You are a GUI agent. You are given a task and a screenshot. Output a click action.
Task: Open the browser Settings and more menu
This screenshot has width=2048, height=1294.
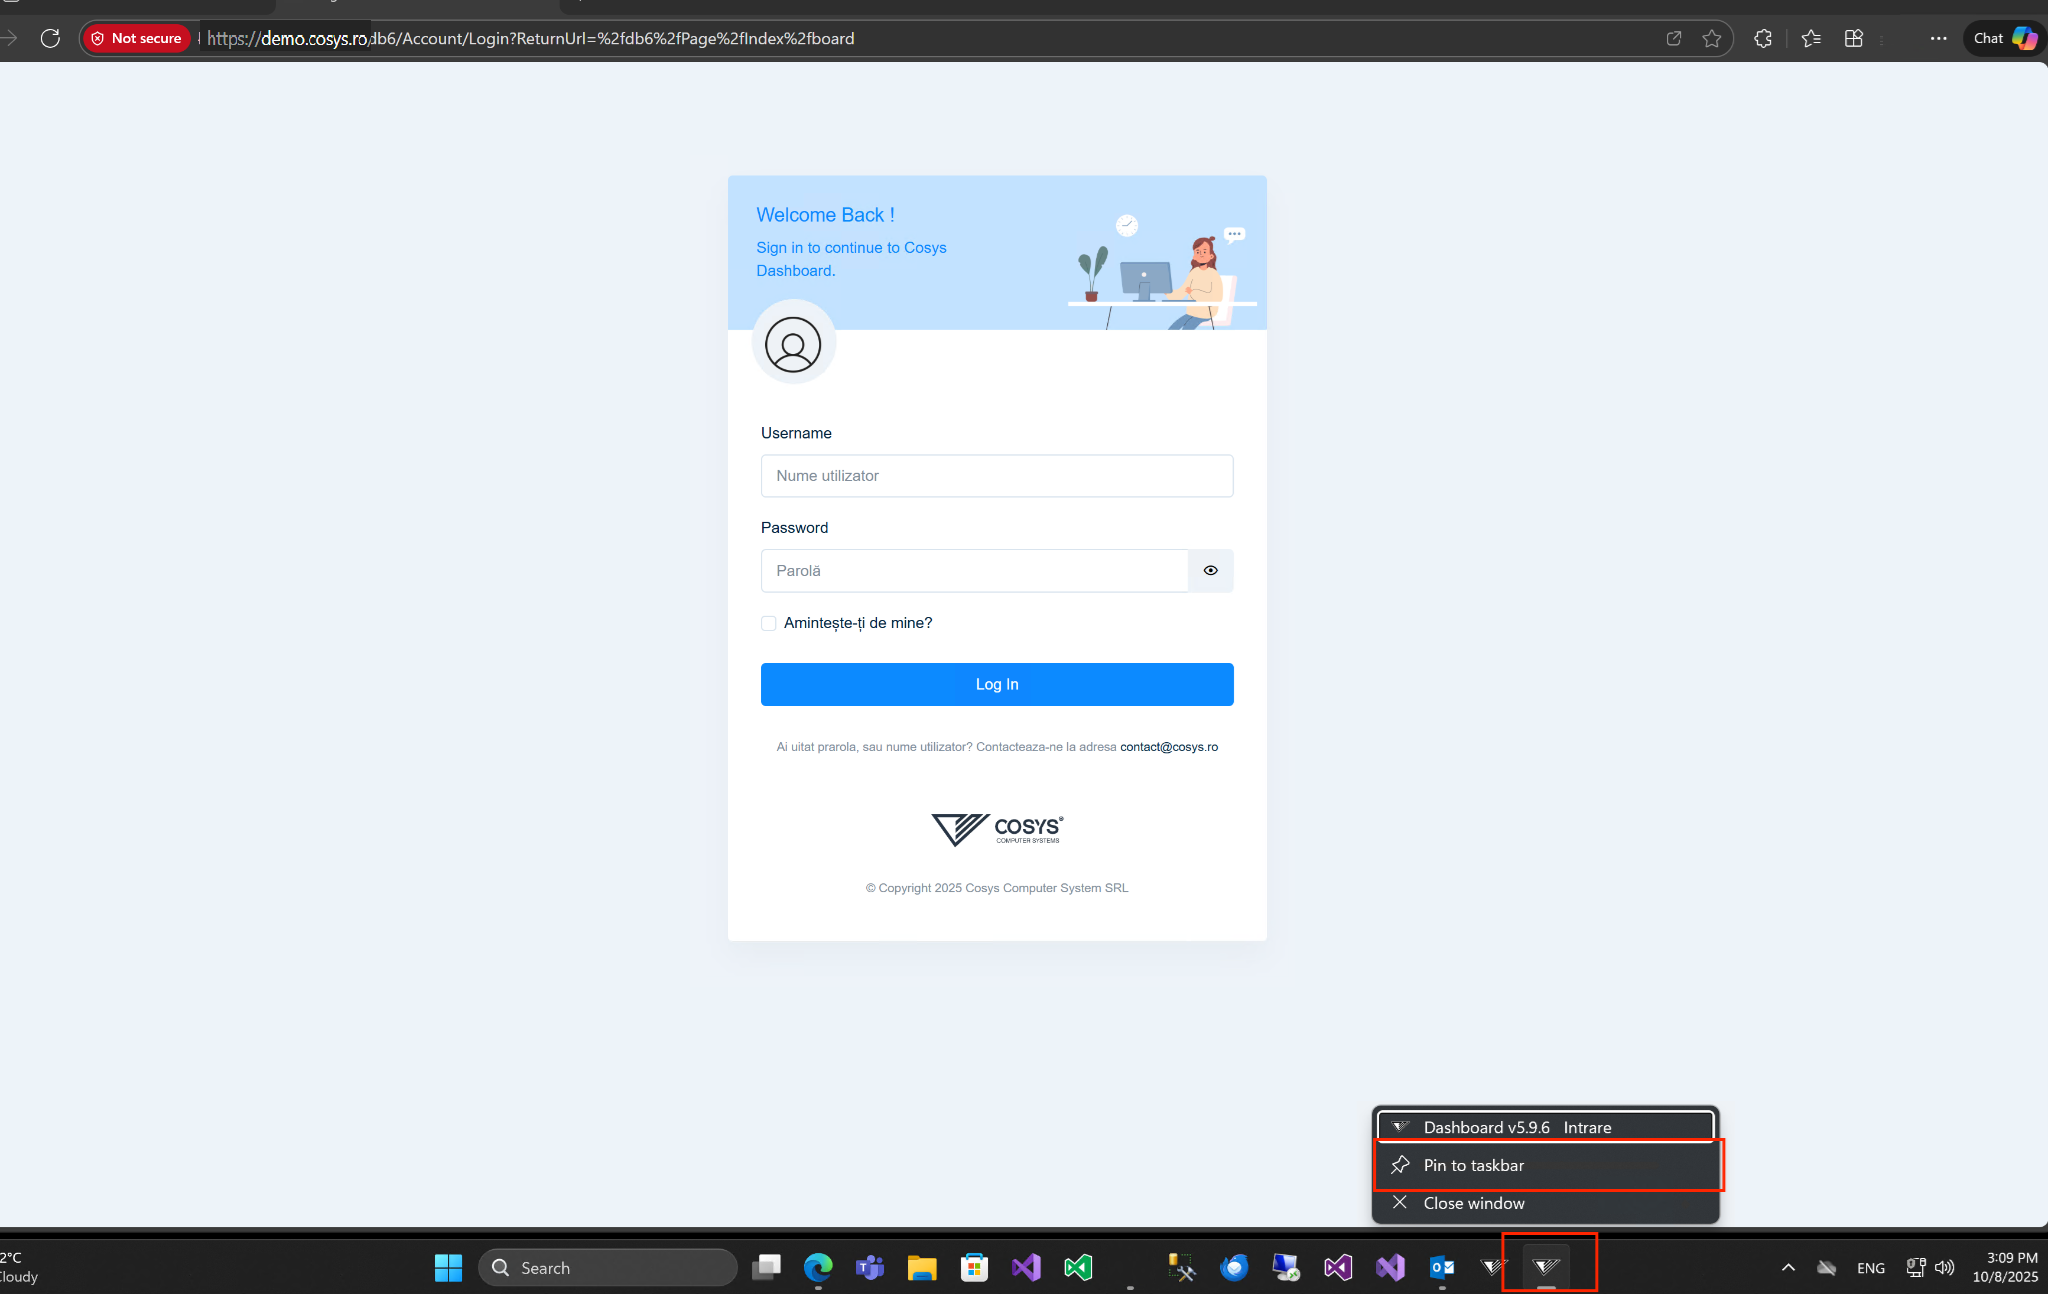pos(1938,38)
